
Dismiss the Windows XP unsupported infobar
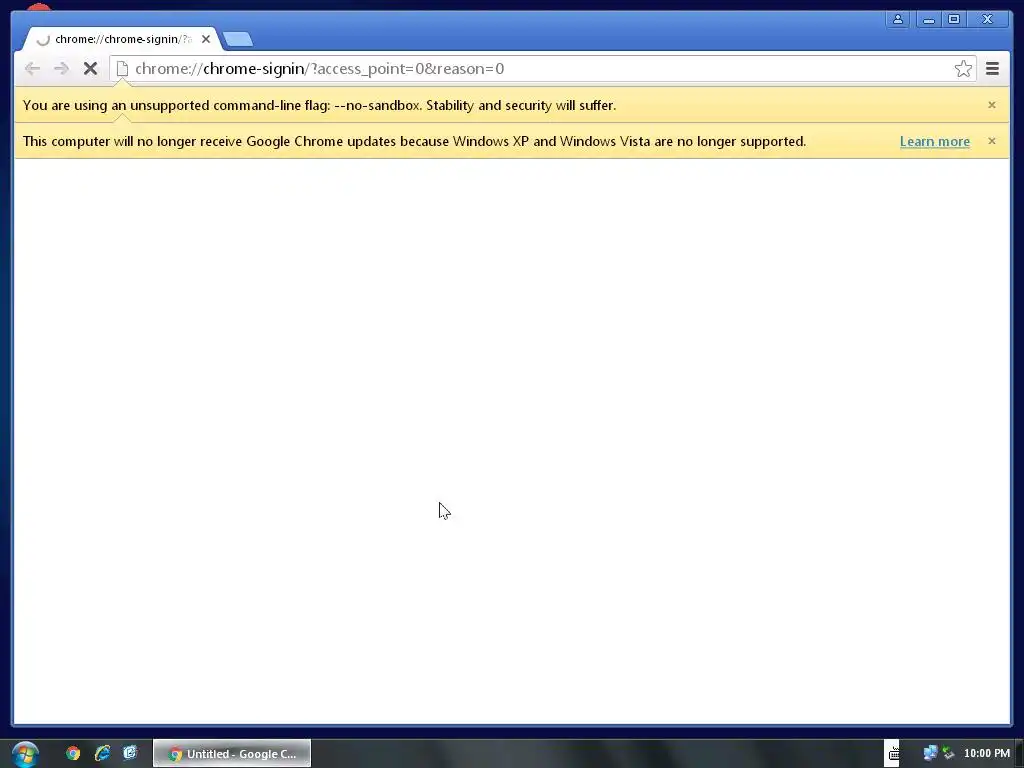click(x=991, y=141)
